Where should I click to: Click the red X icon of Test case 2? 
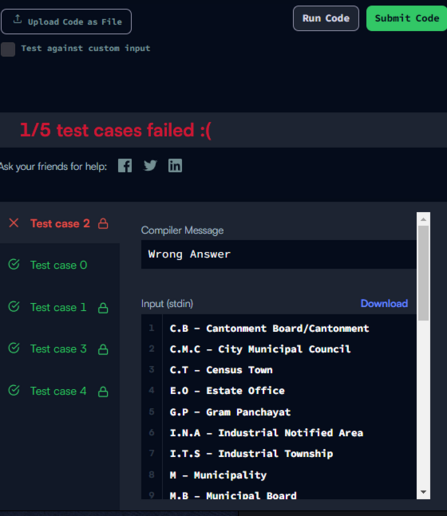tap(14, 223)
